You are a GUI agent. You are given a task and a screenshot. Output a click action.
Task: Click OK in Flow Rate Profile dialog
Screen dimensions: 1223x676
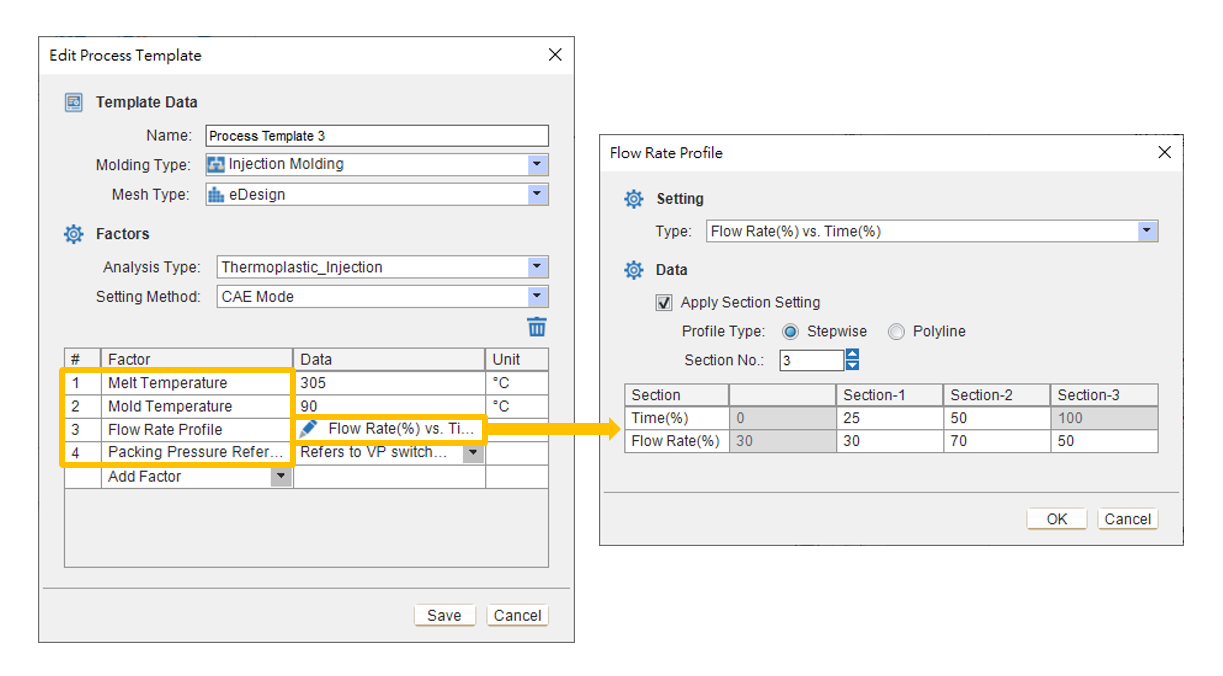coord(1057,519)
